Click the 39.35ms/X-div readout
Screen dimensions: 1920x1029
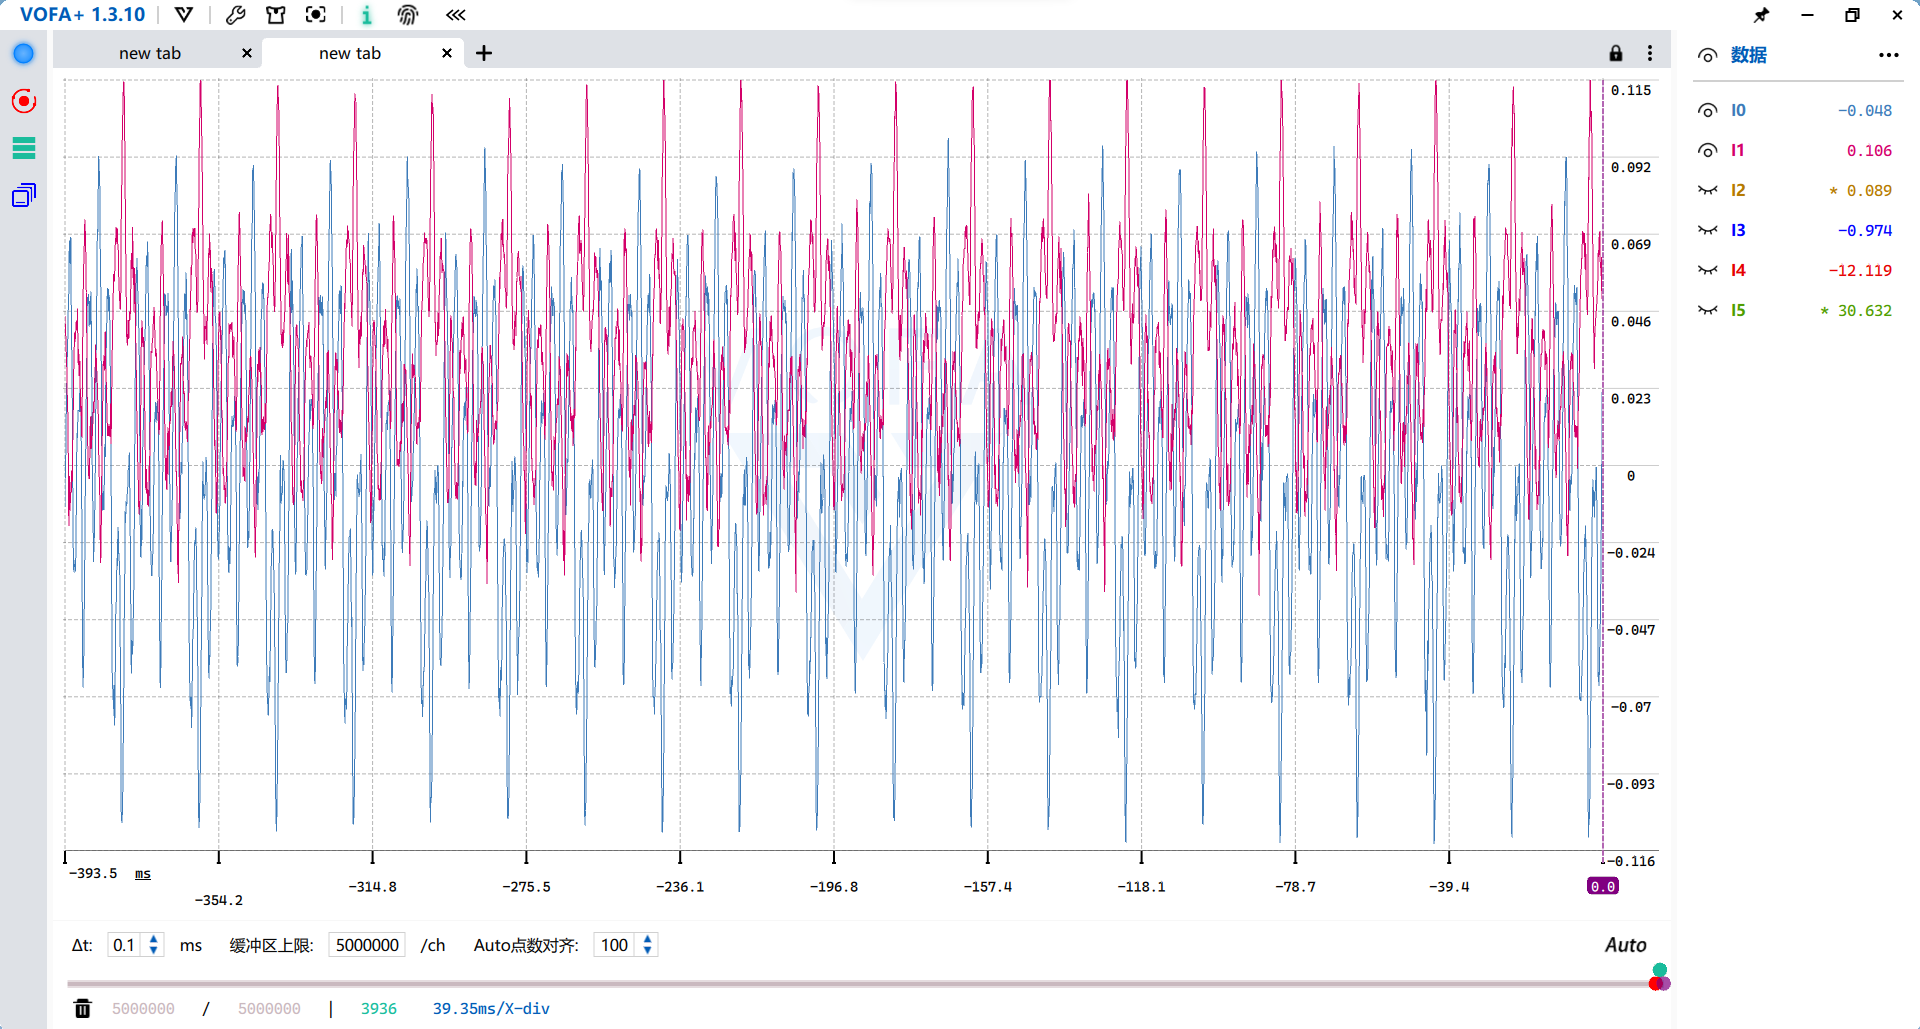pos(491,1009)
